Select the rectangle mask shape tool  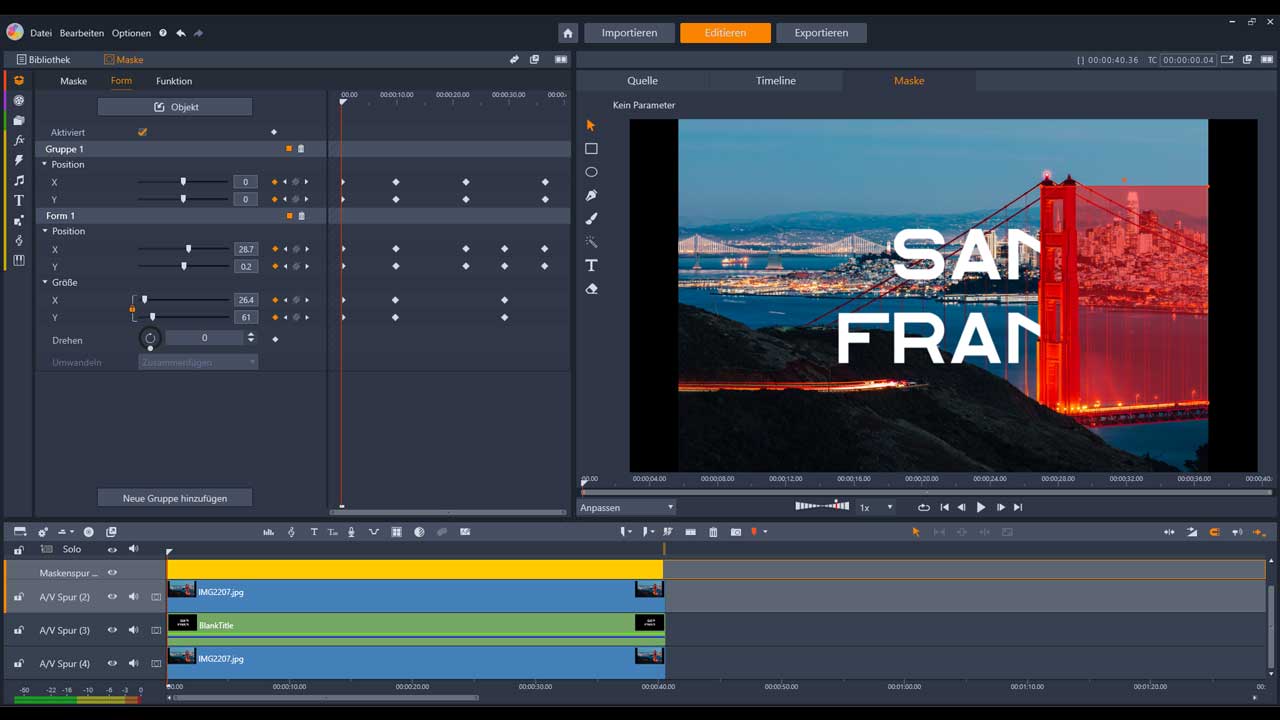click(591, 149)
